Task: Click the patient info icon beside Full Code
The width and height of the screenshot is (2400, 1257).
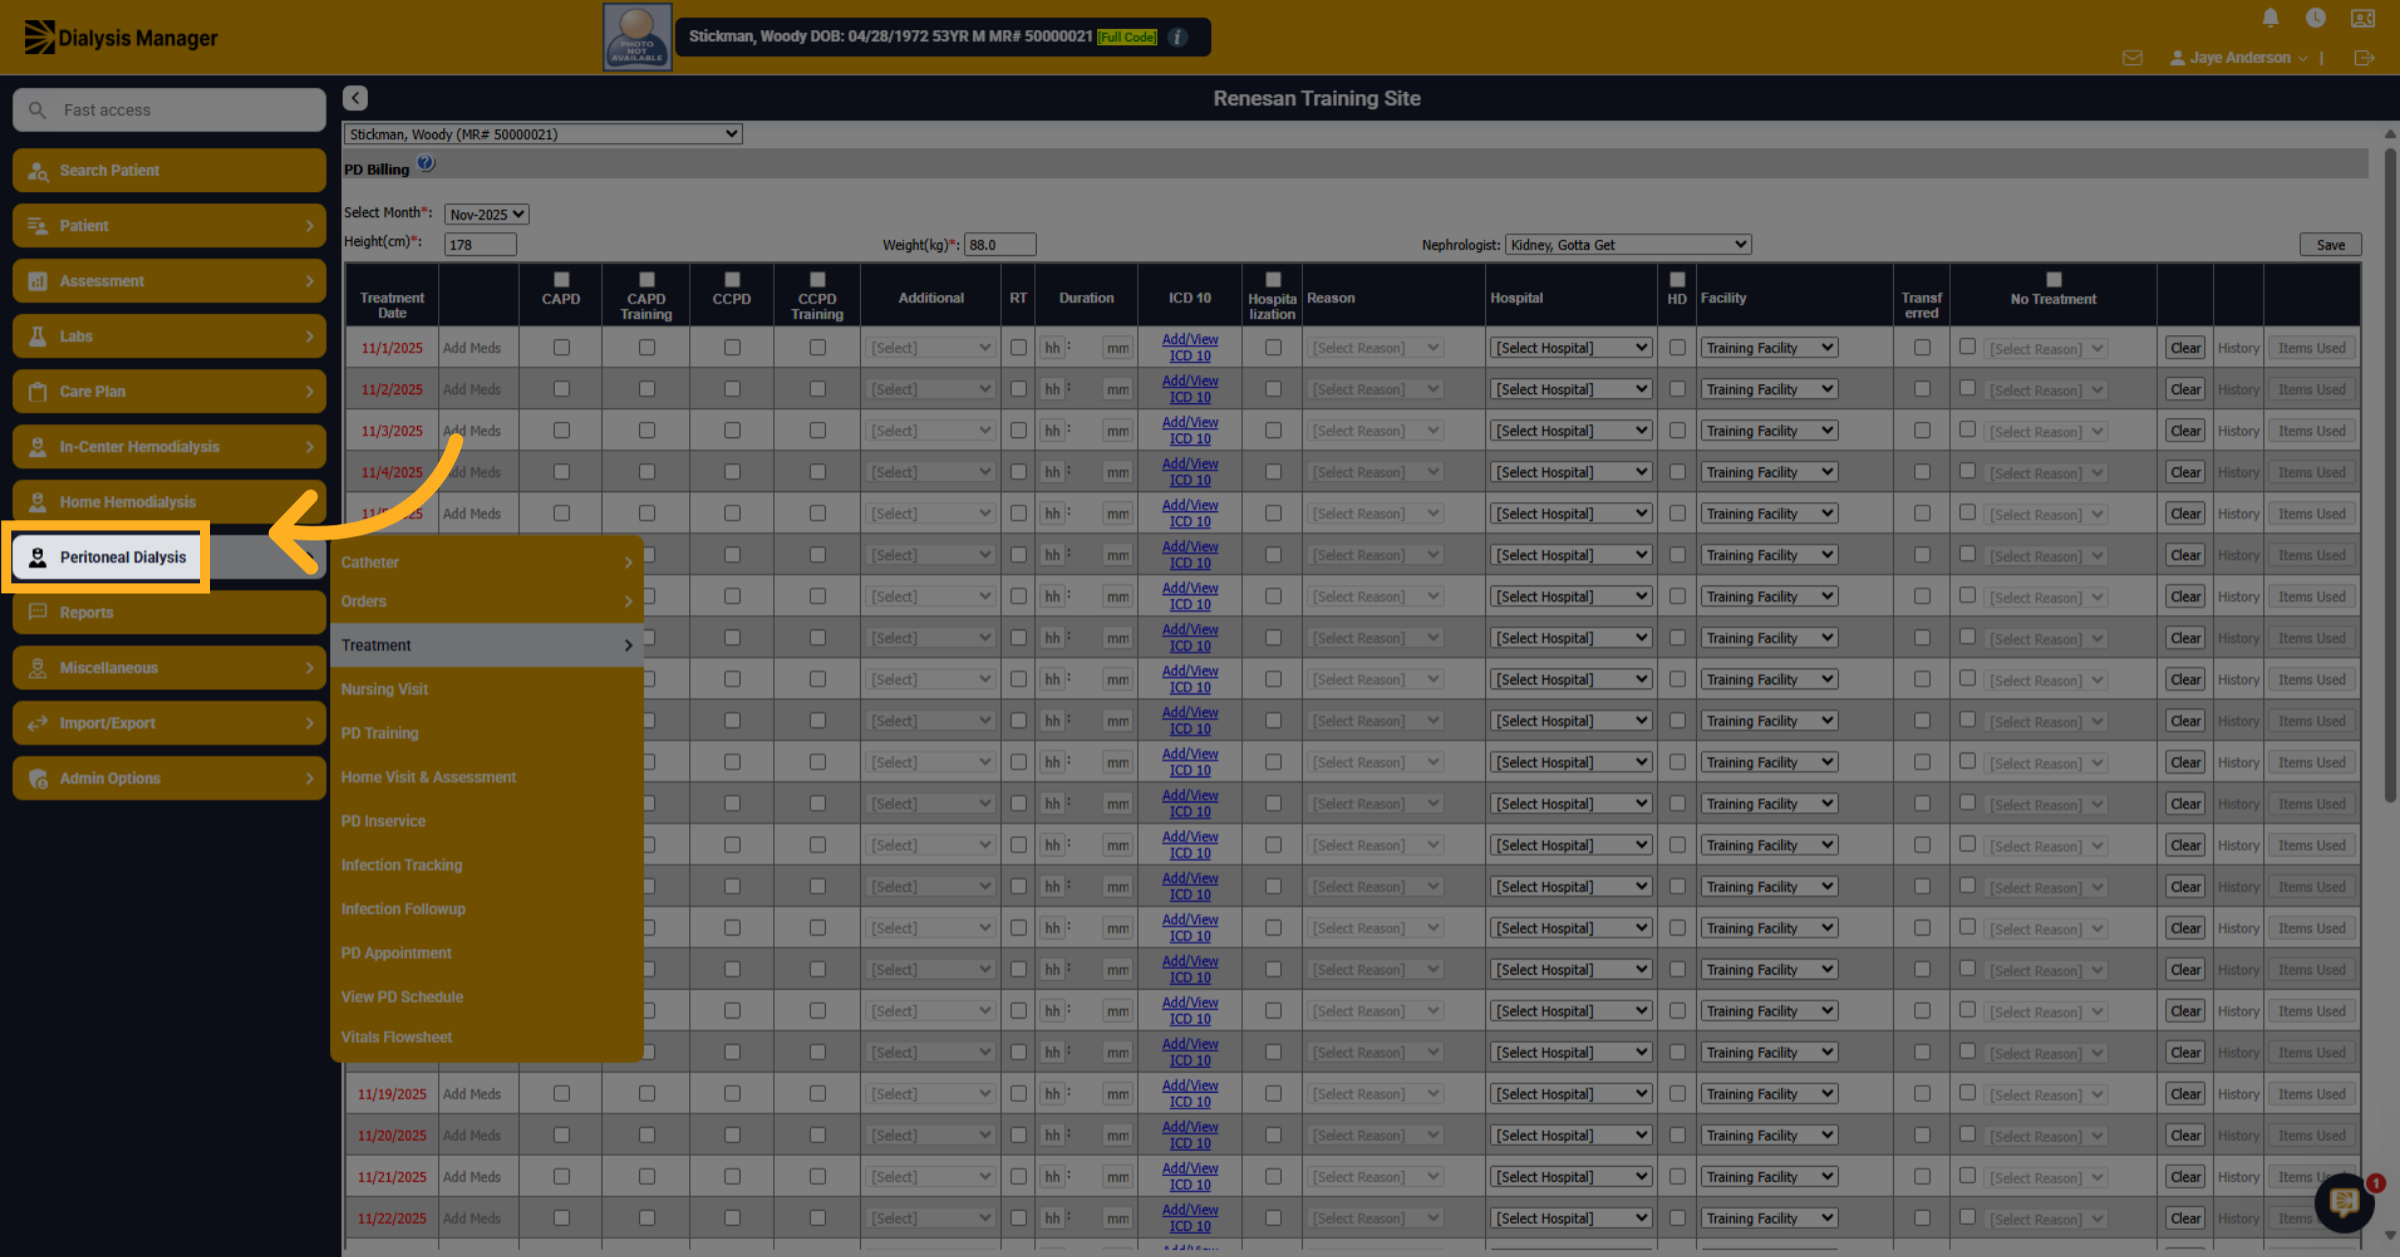Action: coord(1178,37)
